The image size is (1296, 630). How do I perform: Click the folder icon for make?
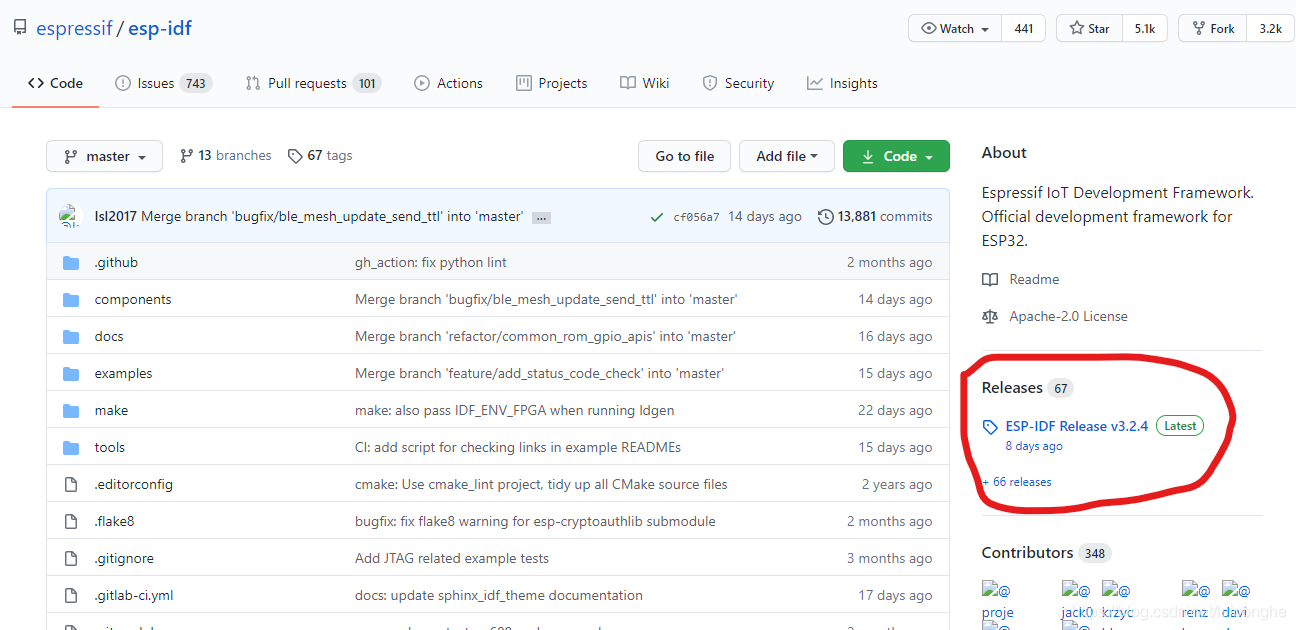[x=71, y=410]
